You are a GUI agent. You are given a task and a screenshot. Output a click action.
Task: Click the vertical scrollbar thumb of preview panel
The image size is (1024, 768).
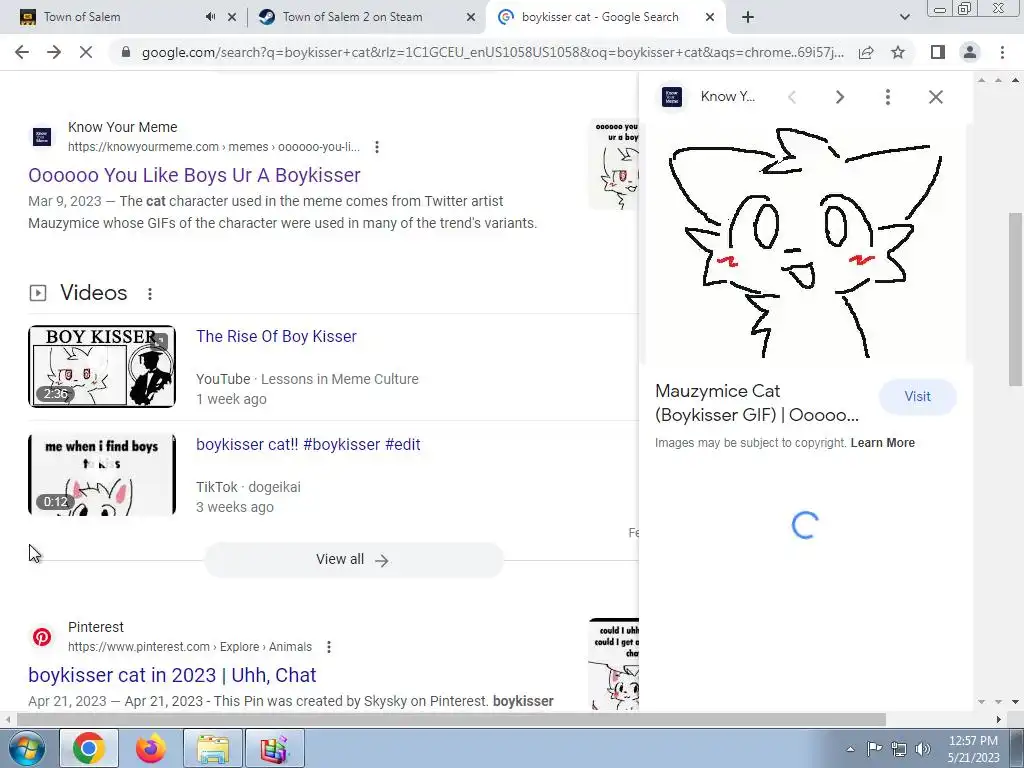pos(1016,299)
